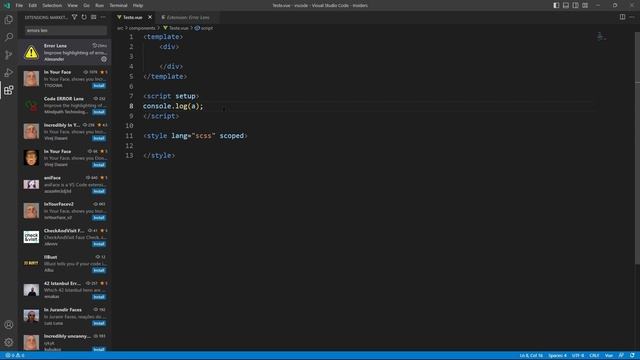Open the Accounts menu icon

pos(9,325)
